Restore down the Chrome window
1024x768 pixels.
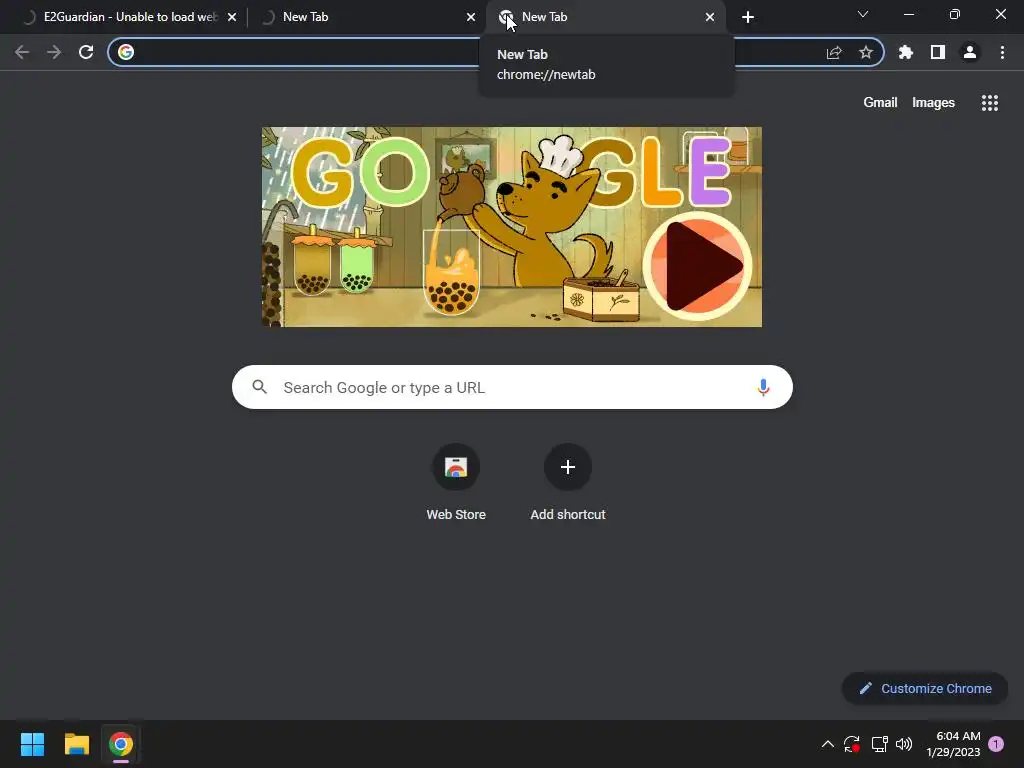955,14
